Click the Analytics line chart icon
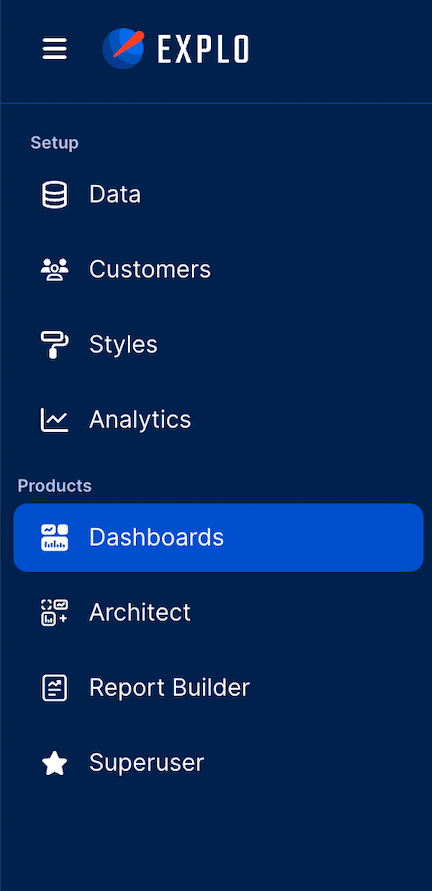432x891 pixels. coord(55,420)
